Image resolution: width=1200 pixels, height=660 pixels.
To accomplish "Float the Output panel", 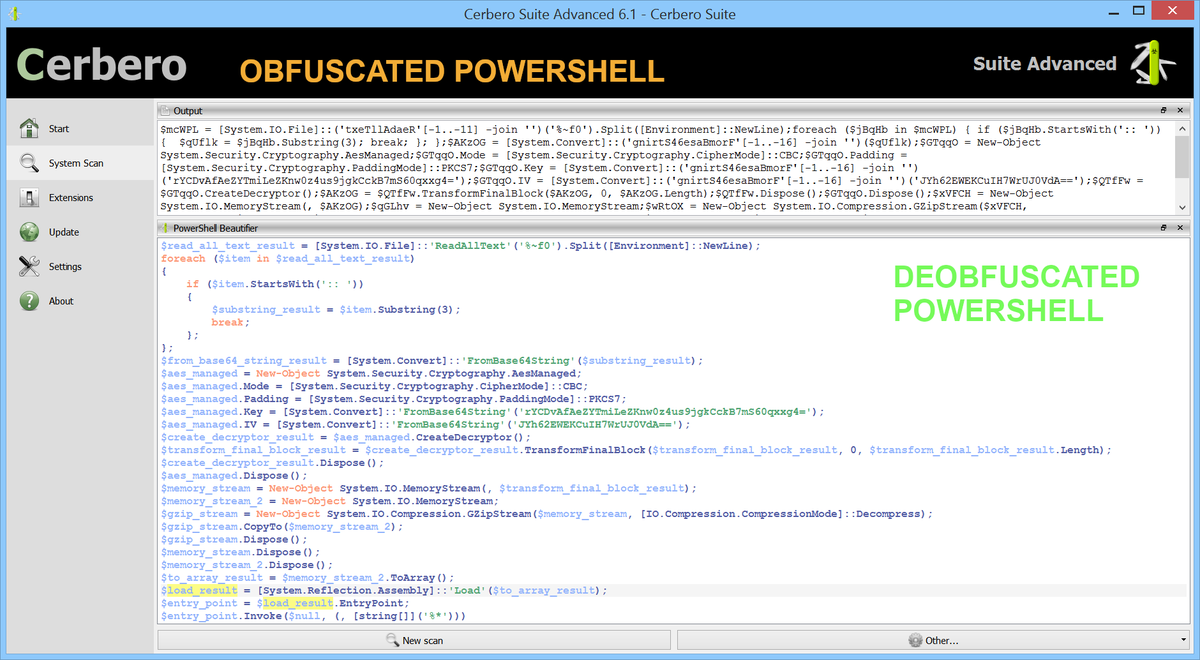I will (x=1163, y=111).
